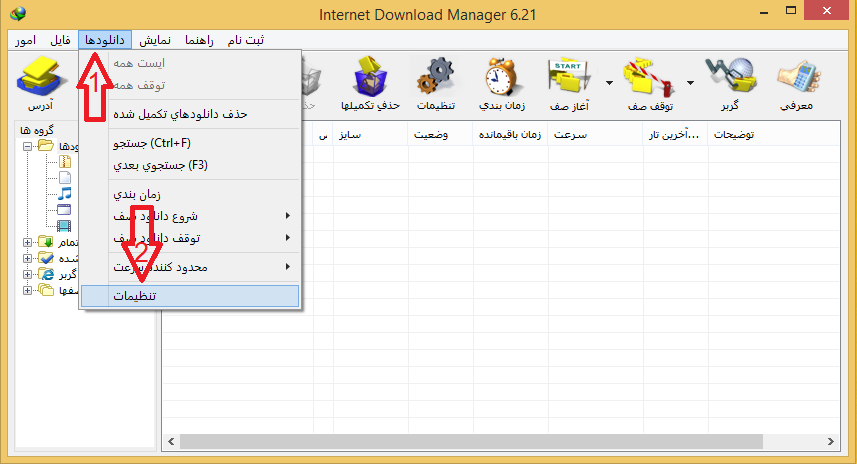Click the Tell a Friend (معرفی) icon
This screenshot has height=464, width=857.
click(x=798, y=77)
